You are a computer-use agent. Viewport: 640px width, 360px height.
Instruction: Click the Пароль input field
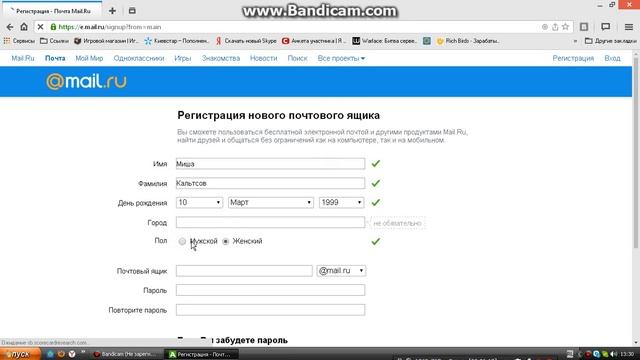pos(271,290)
